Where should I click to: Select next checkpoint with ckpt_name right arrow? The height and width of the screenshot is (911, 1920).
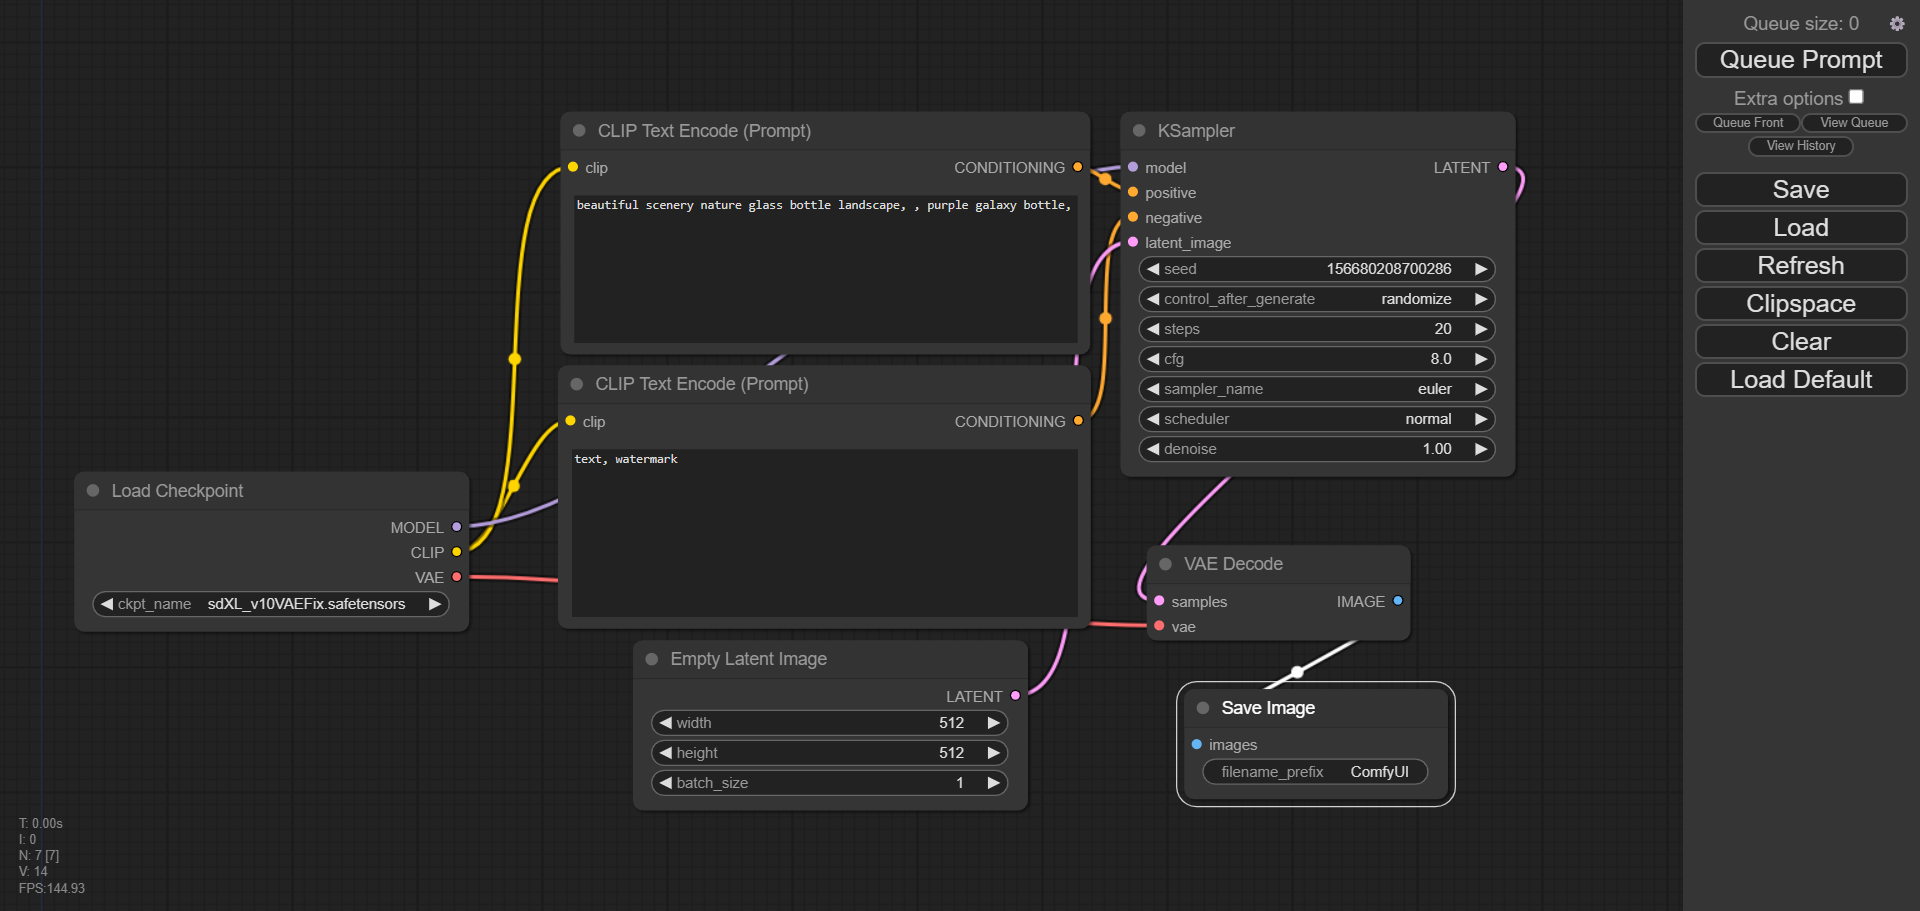coord(435,604)
